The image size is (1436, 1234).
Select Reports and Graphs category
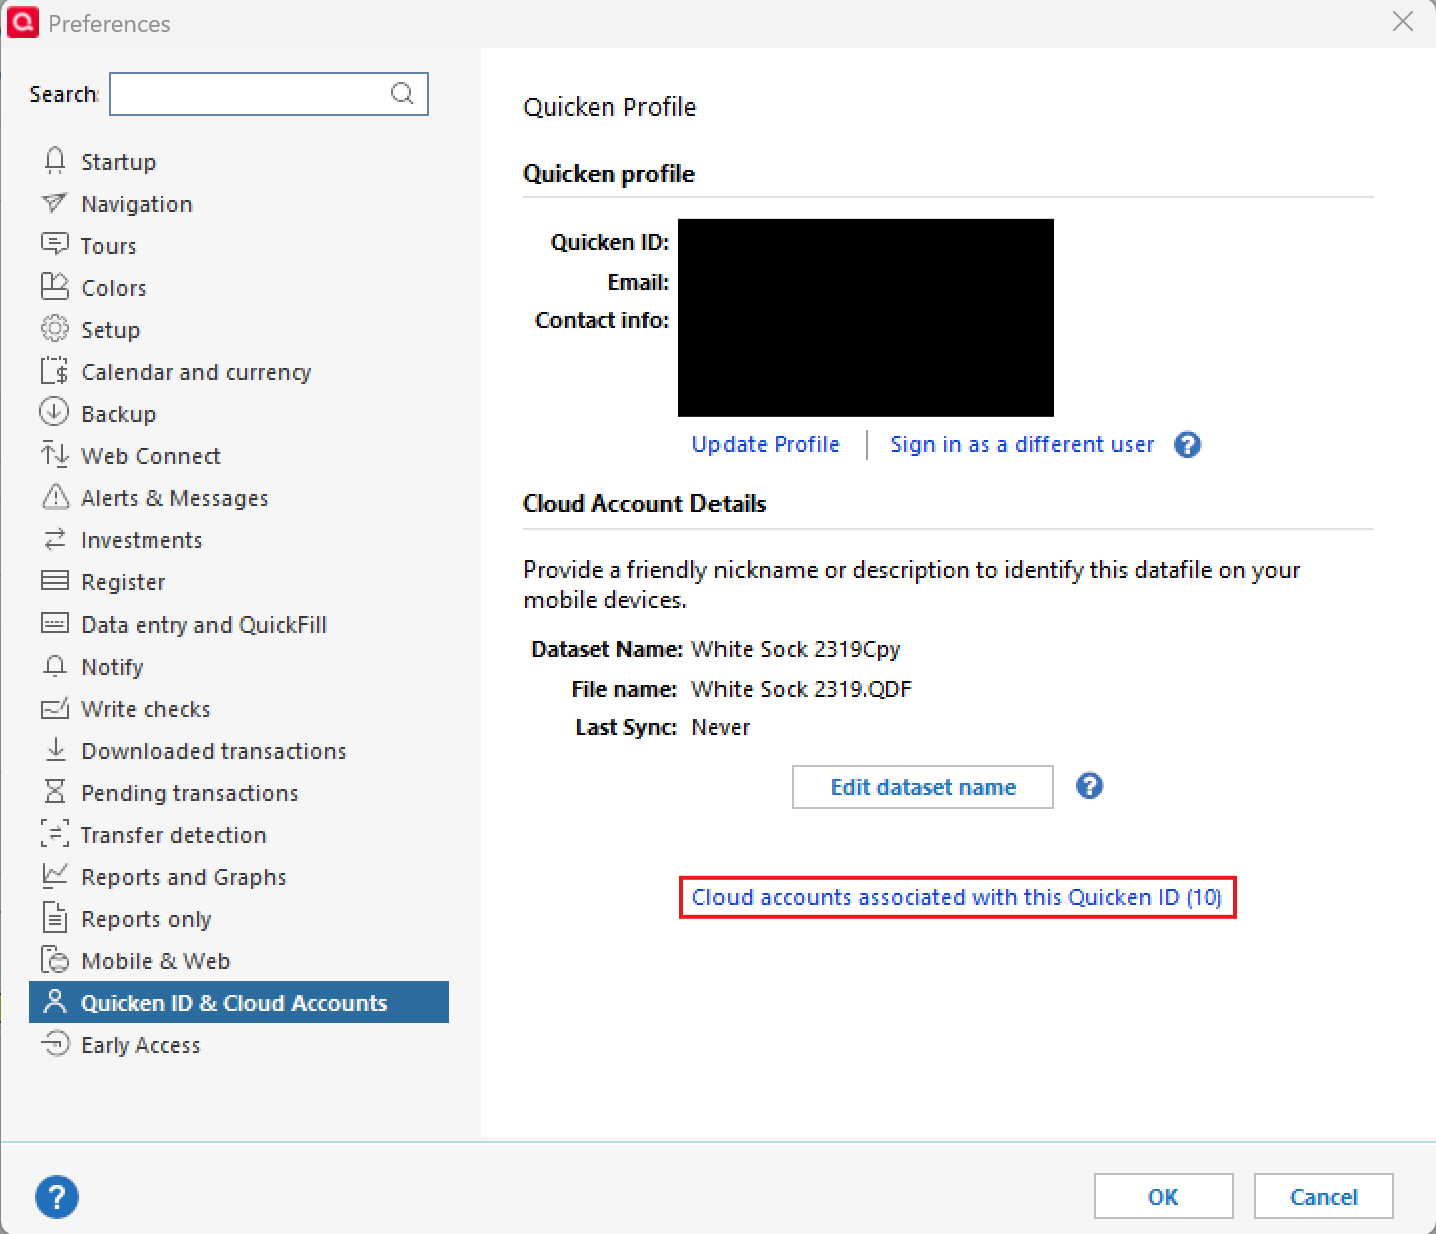tap(184, 877)
